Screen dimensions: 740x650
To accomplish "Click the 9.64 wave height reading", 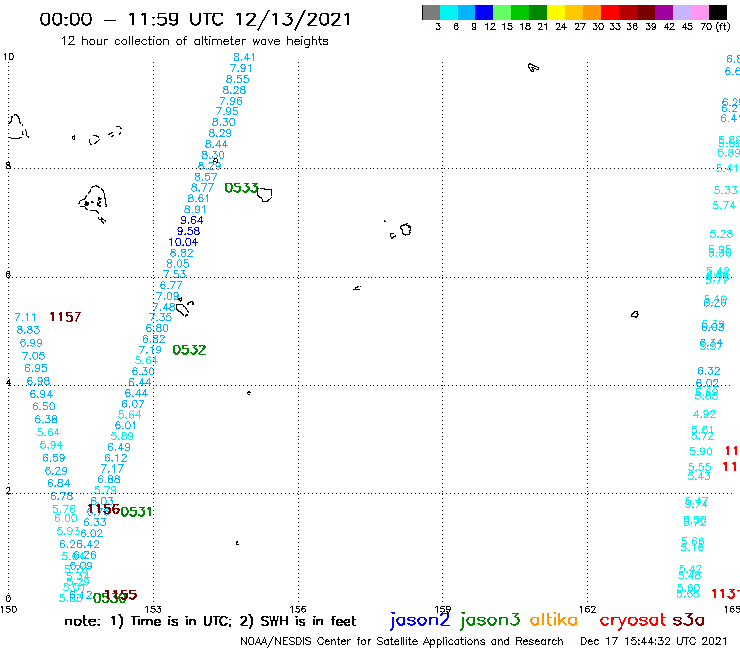I will coord(192,220).
